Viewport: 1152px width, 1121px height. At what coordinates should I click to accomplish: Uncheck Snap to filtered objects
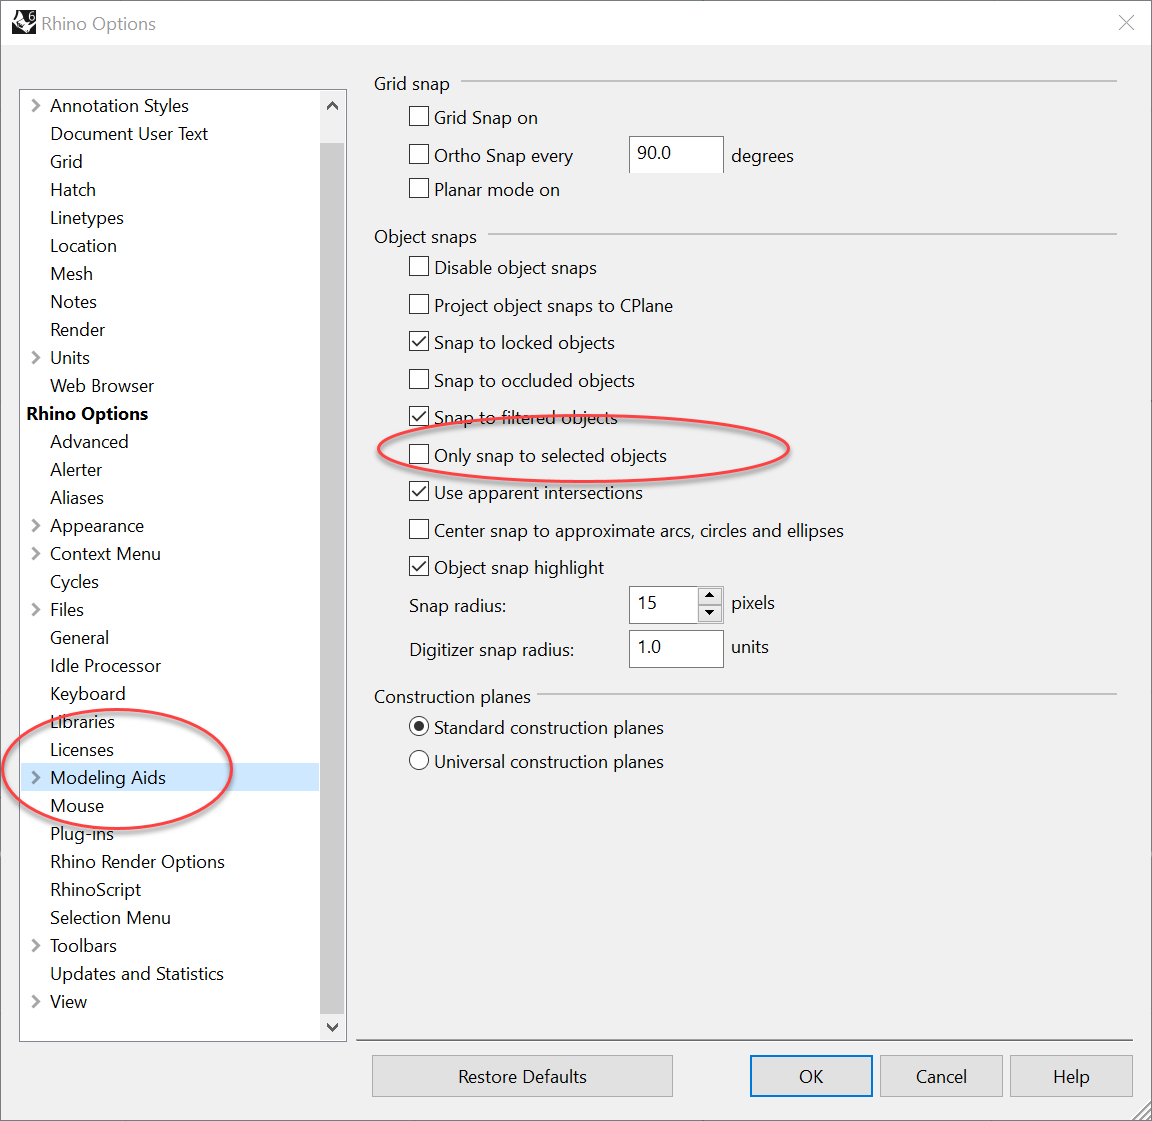tap(419, 417)
